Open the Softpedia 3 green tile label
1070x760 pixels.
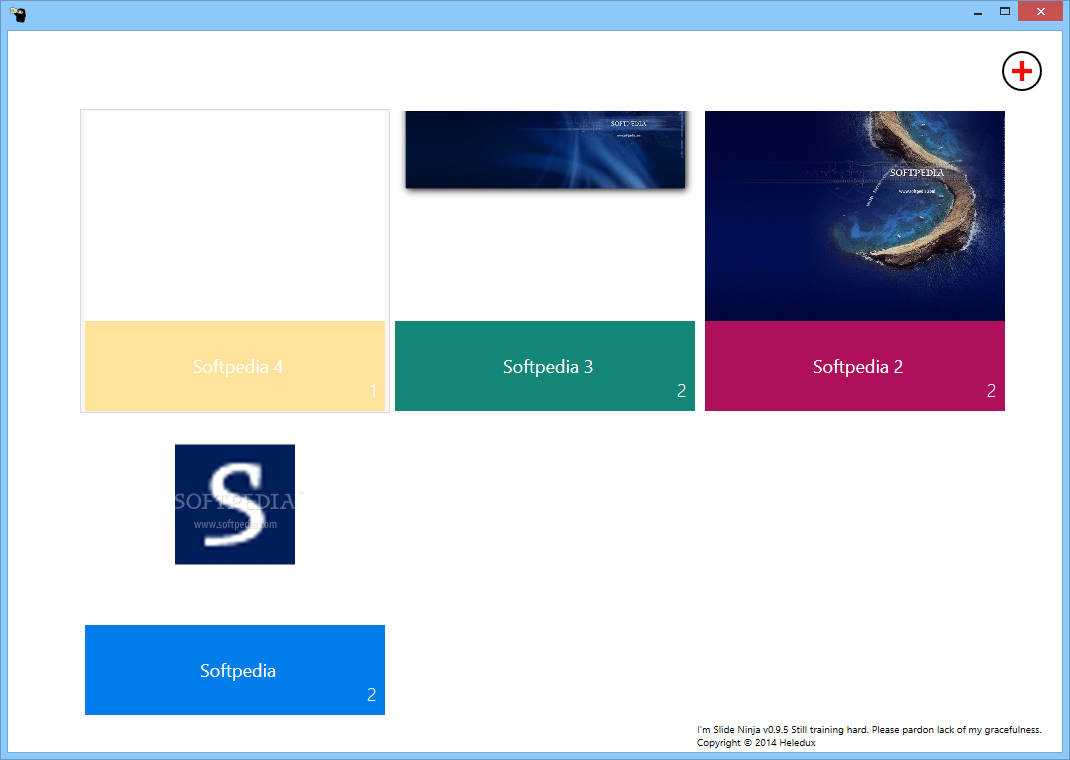click(545, 366)
